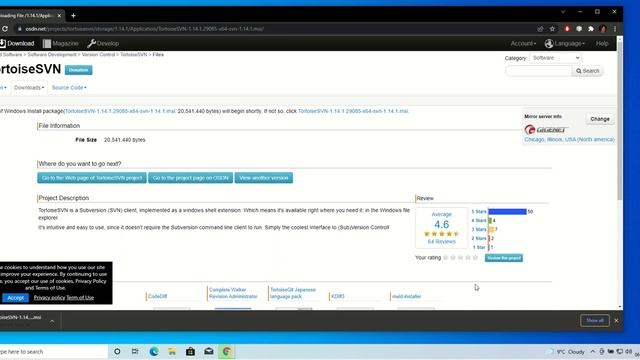Open the Help link in header
Viewport: 640px width, 360px height.
602,43
